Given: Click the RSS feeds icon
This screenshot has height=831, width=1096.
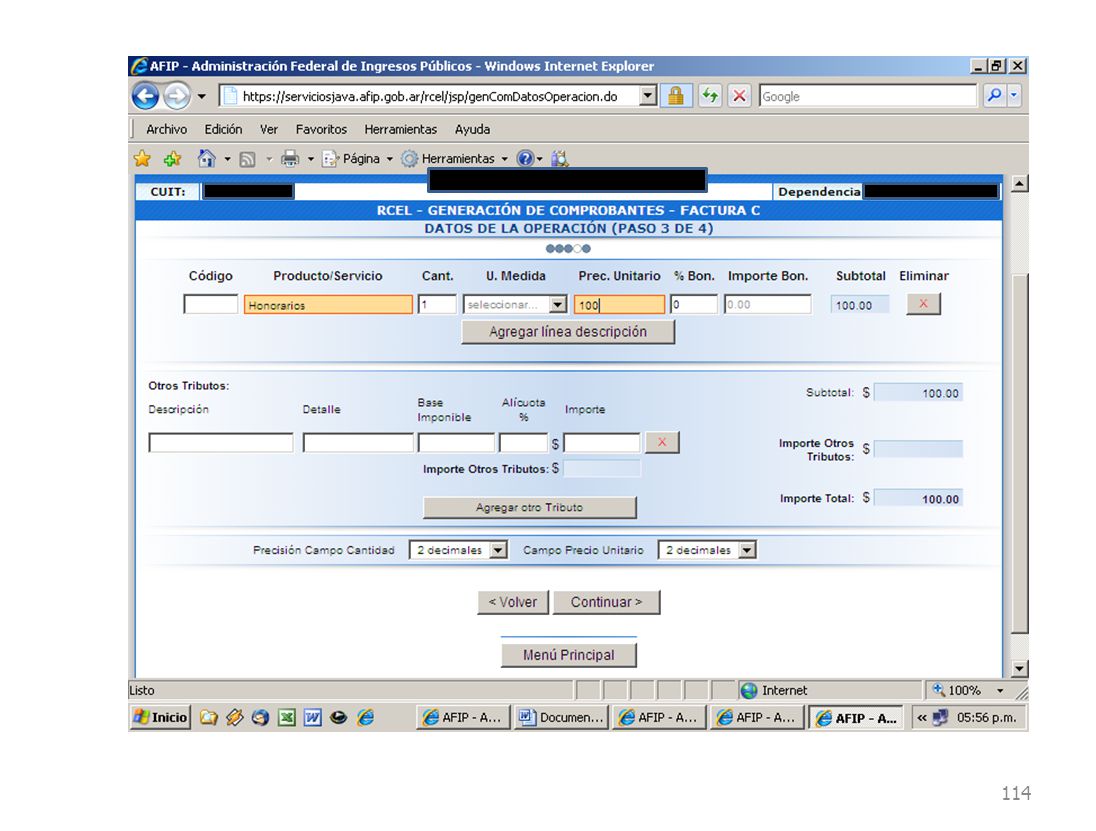Looking at the screenshot, I should (x=247, y=159).
